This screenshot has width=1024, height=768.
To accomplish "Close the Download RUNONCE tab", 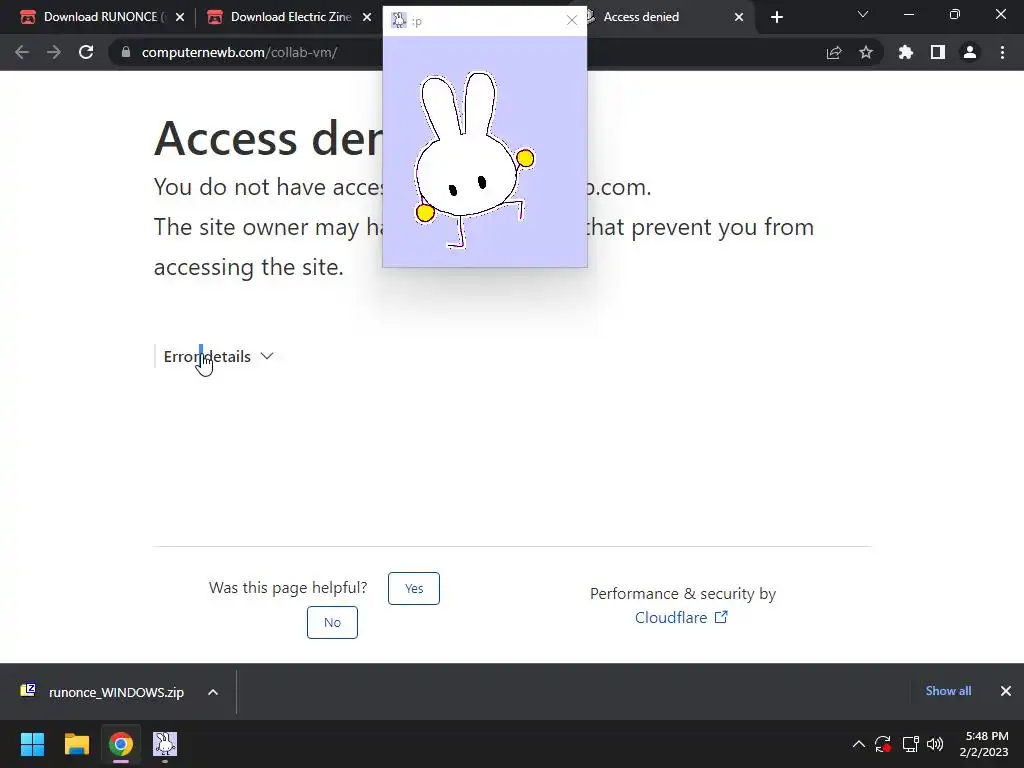I will 180,17.
